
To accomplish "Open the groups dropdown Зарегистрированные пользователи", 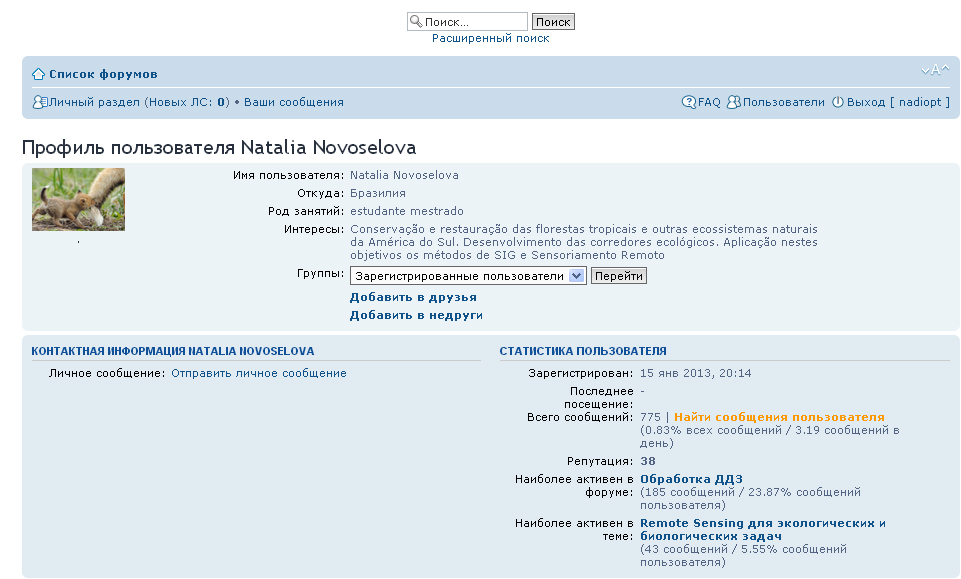I will pyautogui.click(x=468, y=276).
